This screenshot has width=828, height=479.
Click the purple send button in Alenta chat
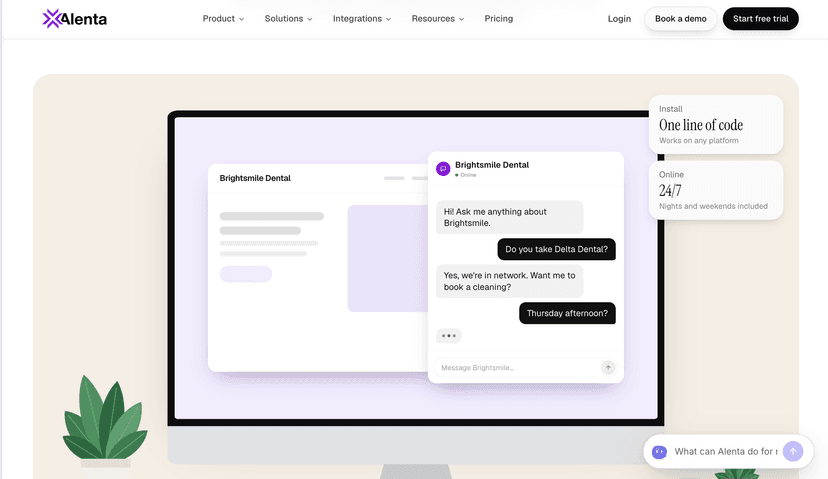pos(793,452)
